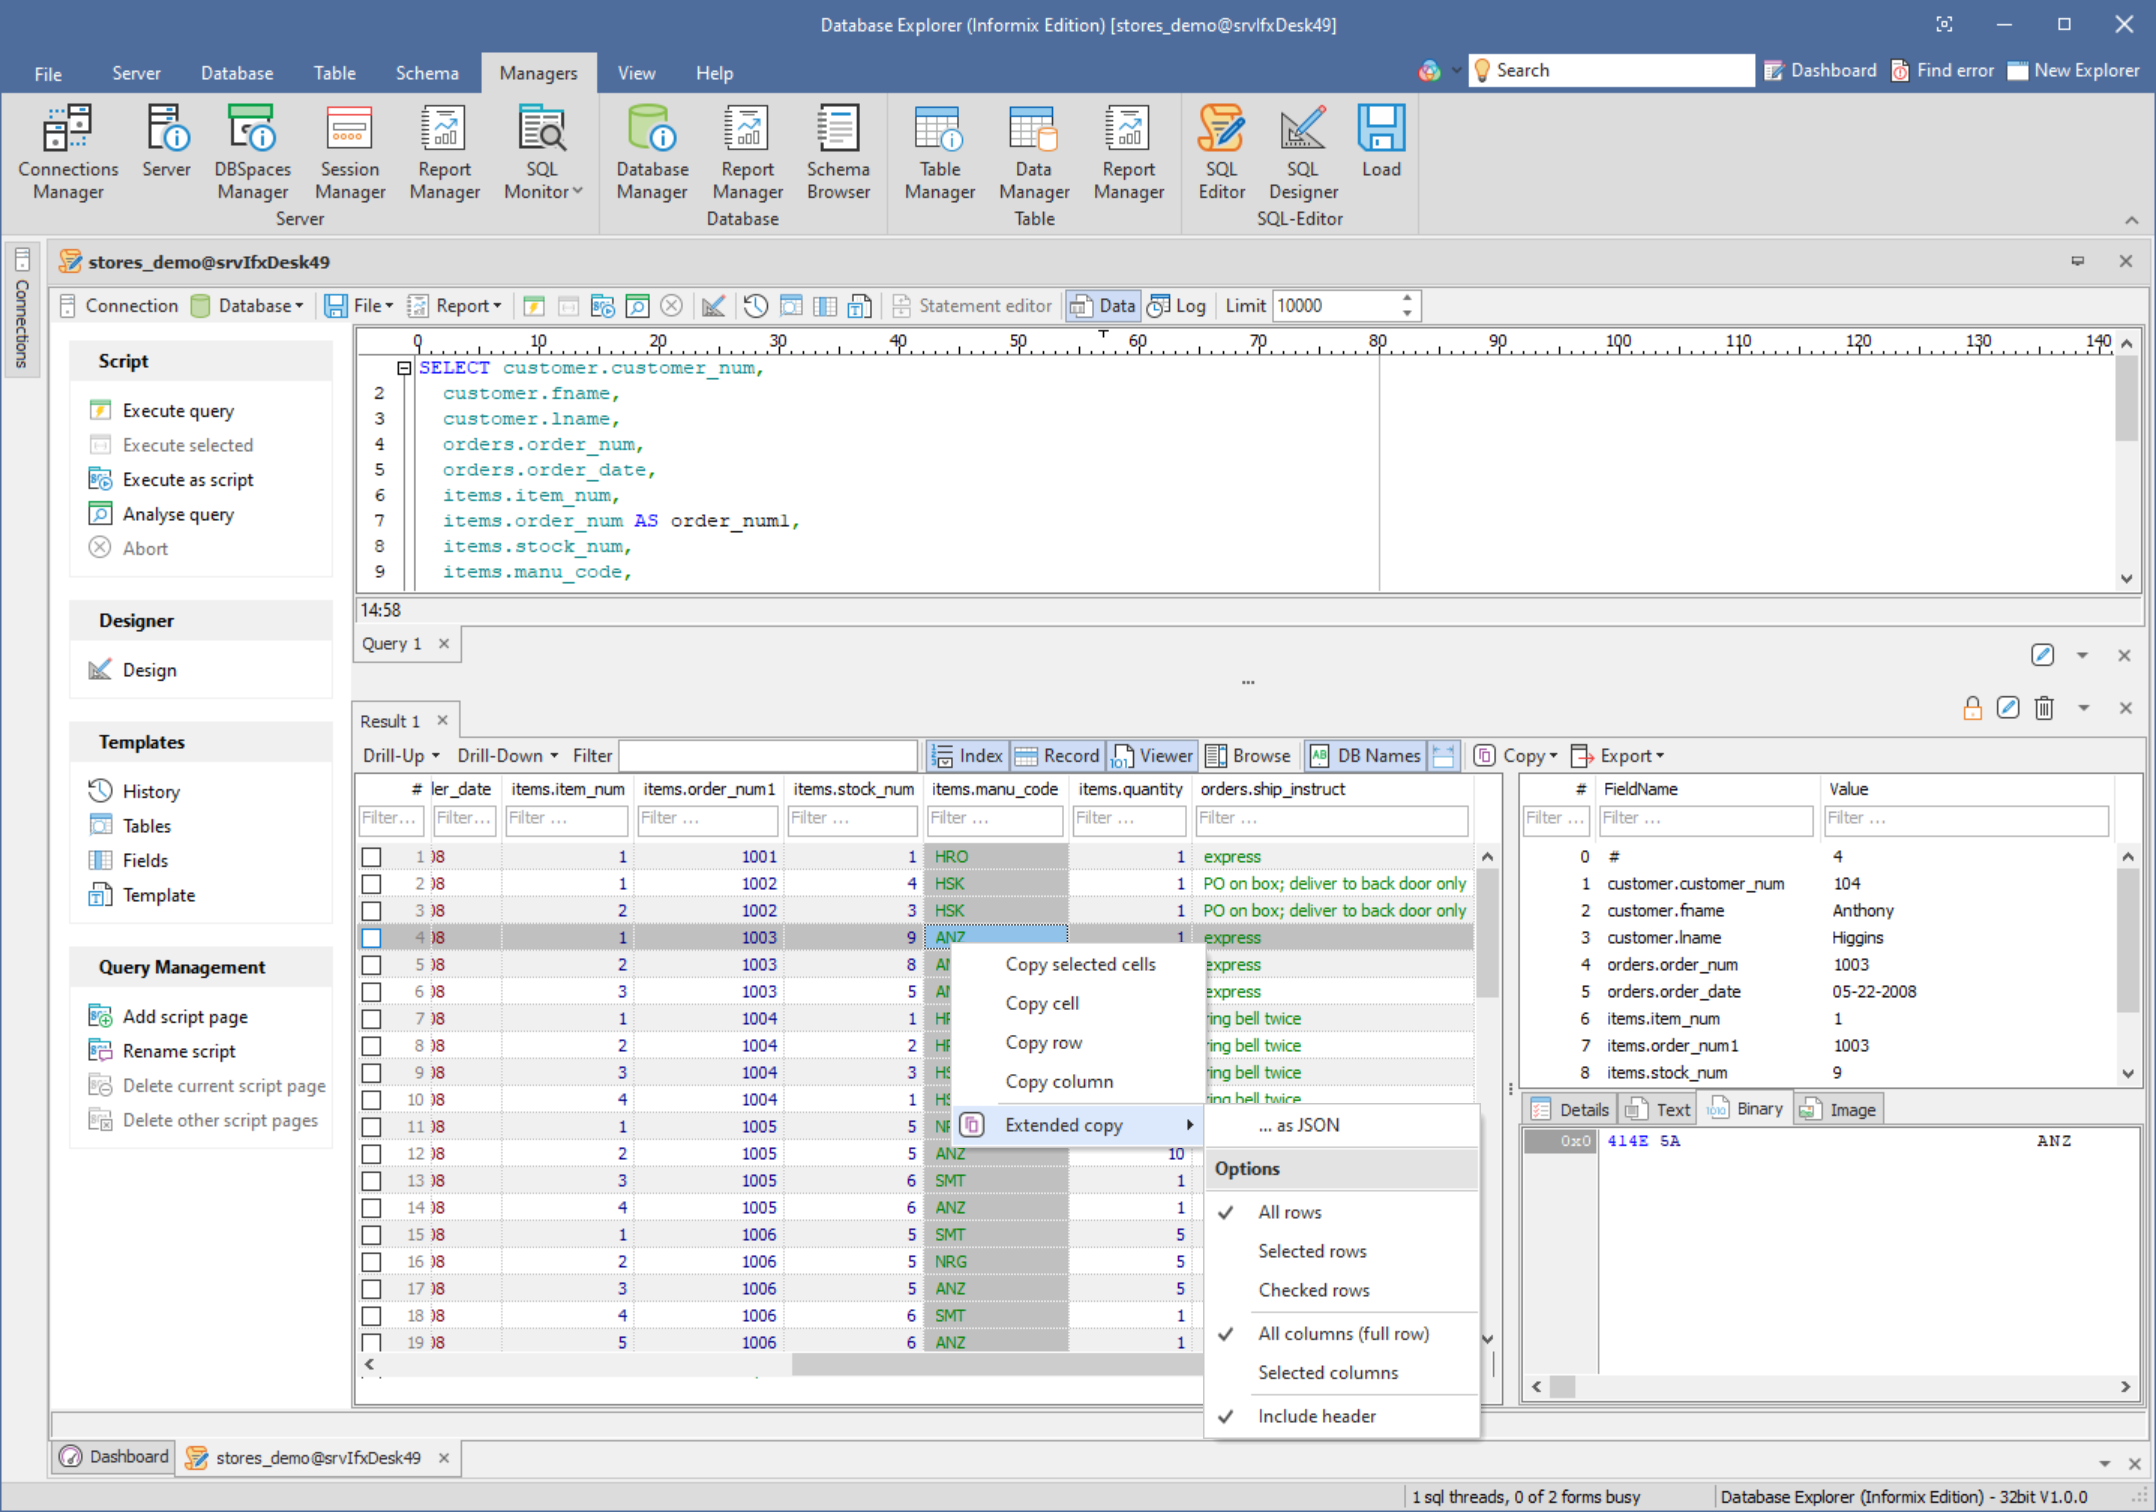Image resolution: width=2156 pixels, height=1512 pixels.
Task: Open the File dropdown menu
Action: click(x=360, y=306)
